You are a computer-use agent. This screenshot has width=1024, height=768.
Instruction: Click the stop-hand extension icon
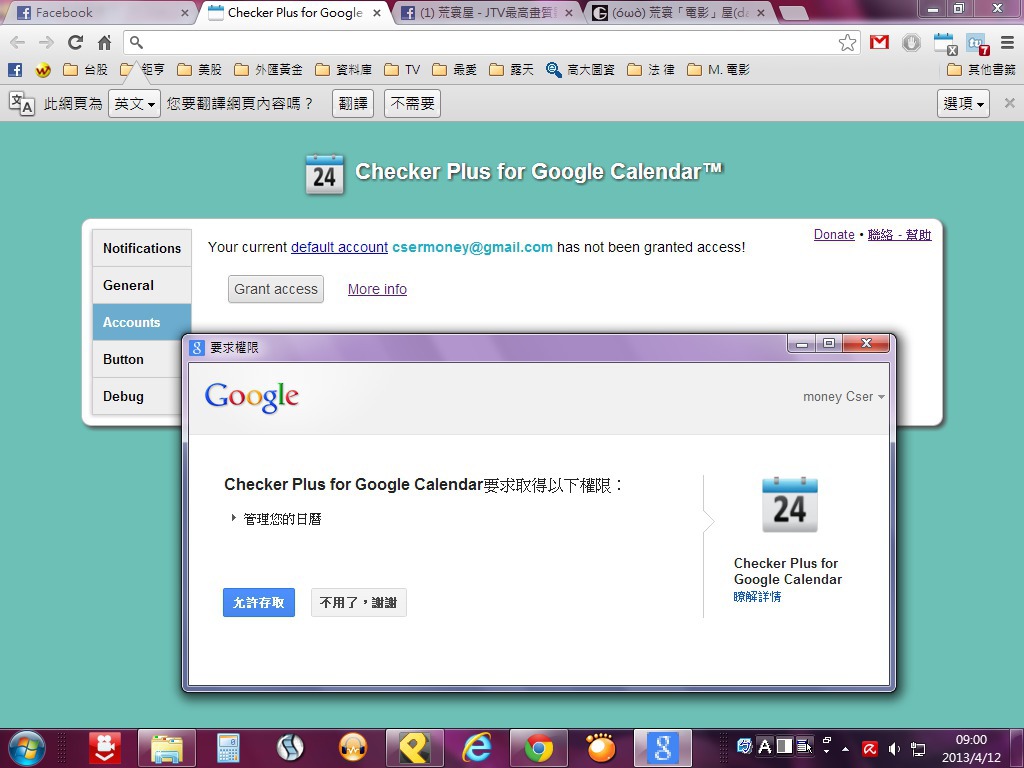tap(911, 42)
